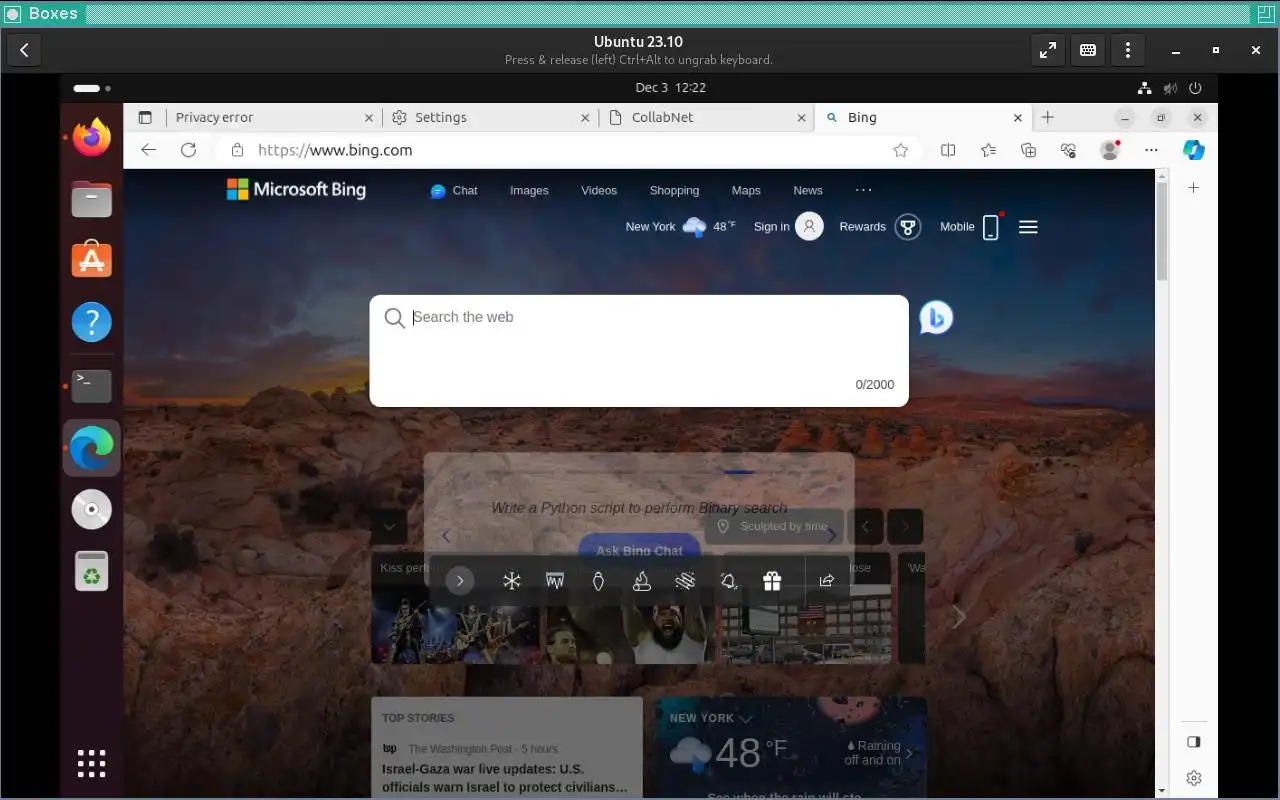Click the search magnifier icon
Image resolution: width=1280 pixels, height=800 pixels.
[x=395, y=318]
